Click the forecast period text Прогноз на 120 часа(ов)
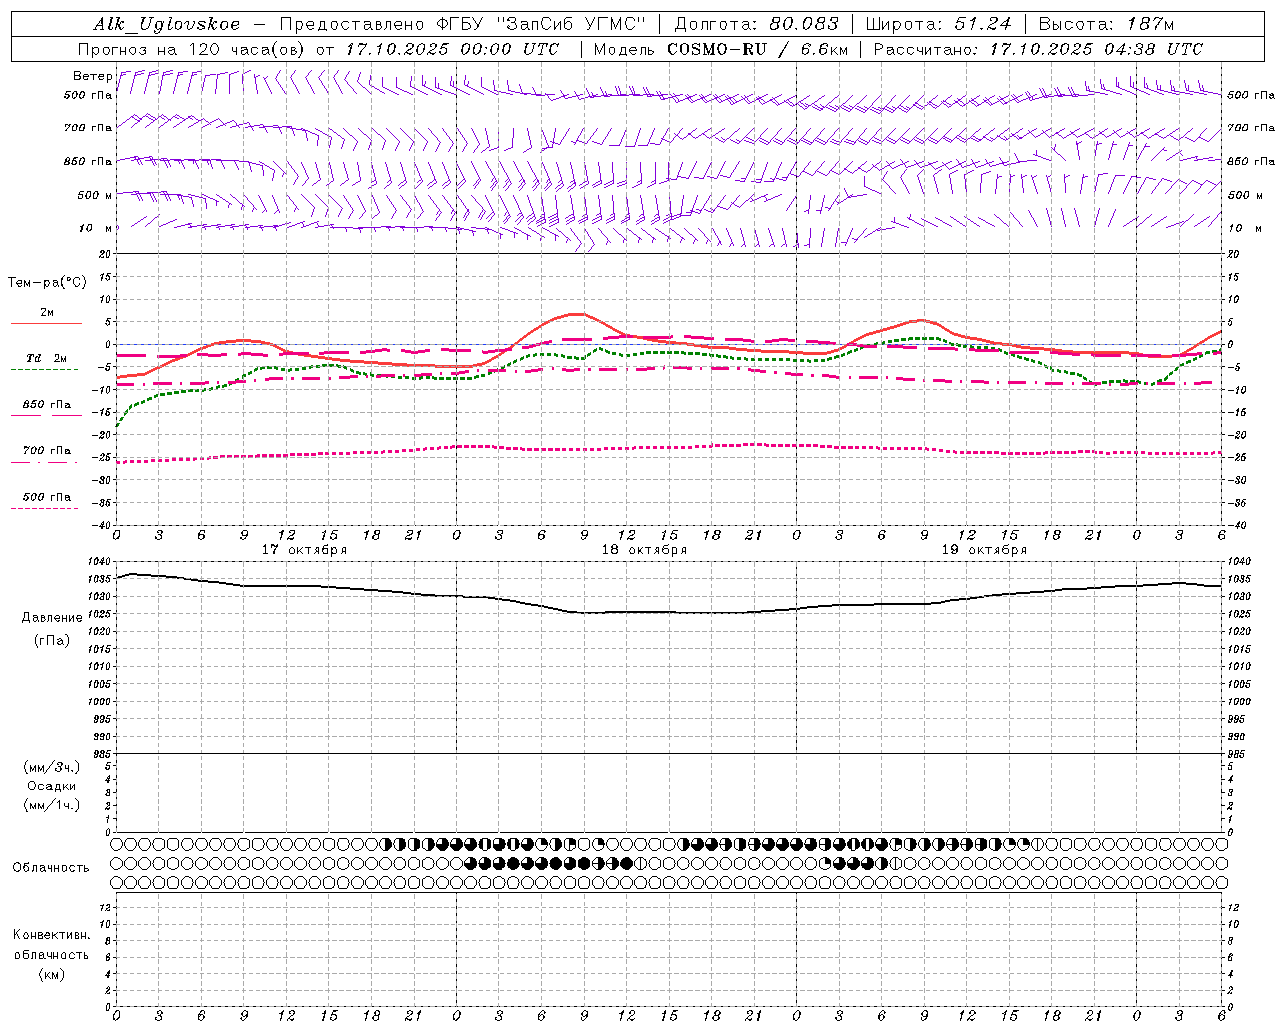 [x=192, y=49]
